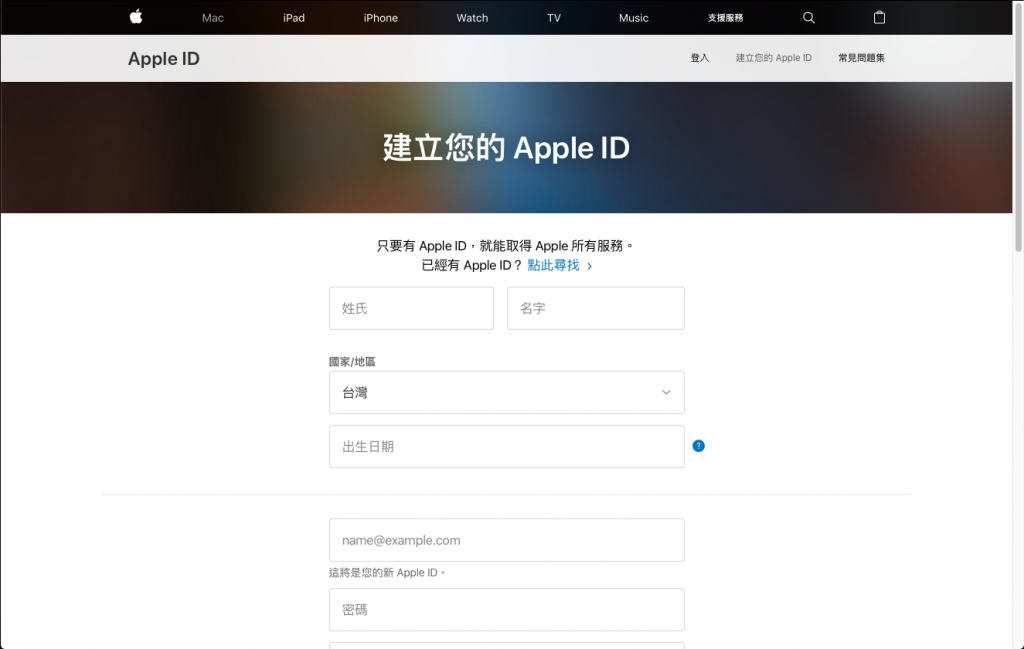Focus the 出生日期 input field
The image size is (1024, 649).
507,447
